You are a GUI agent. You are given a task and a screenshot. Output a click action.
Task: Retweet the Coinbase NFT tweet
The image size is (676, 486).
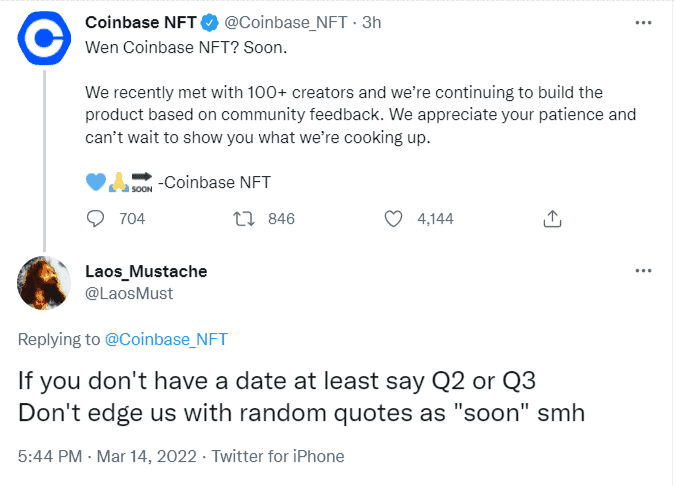point(242,219)
